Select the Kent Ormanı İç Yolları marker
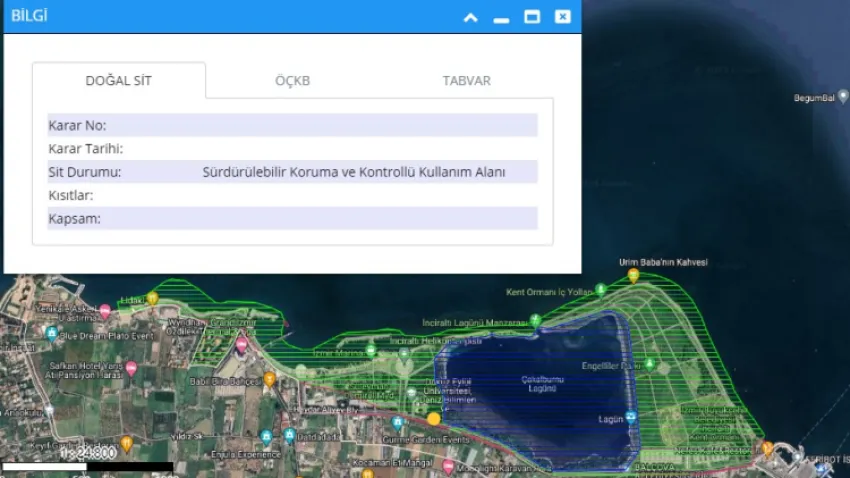The image size is (850, 478). point(600,290)
